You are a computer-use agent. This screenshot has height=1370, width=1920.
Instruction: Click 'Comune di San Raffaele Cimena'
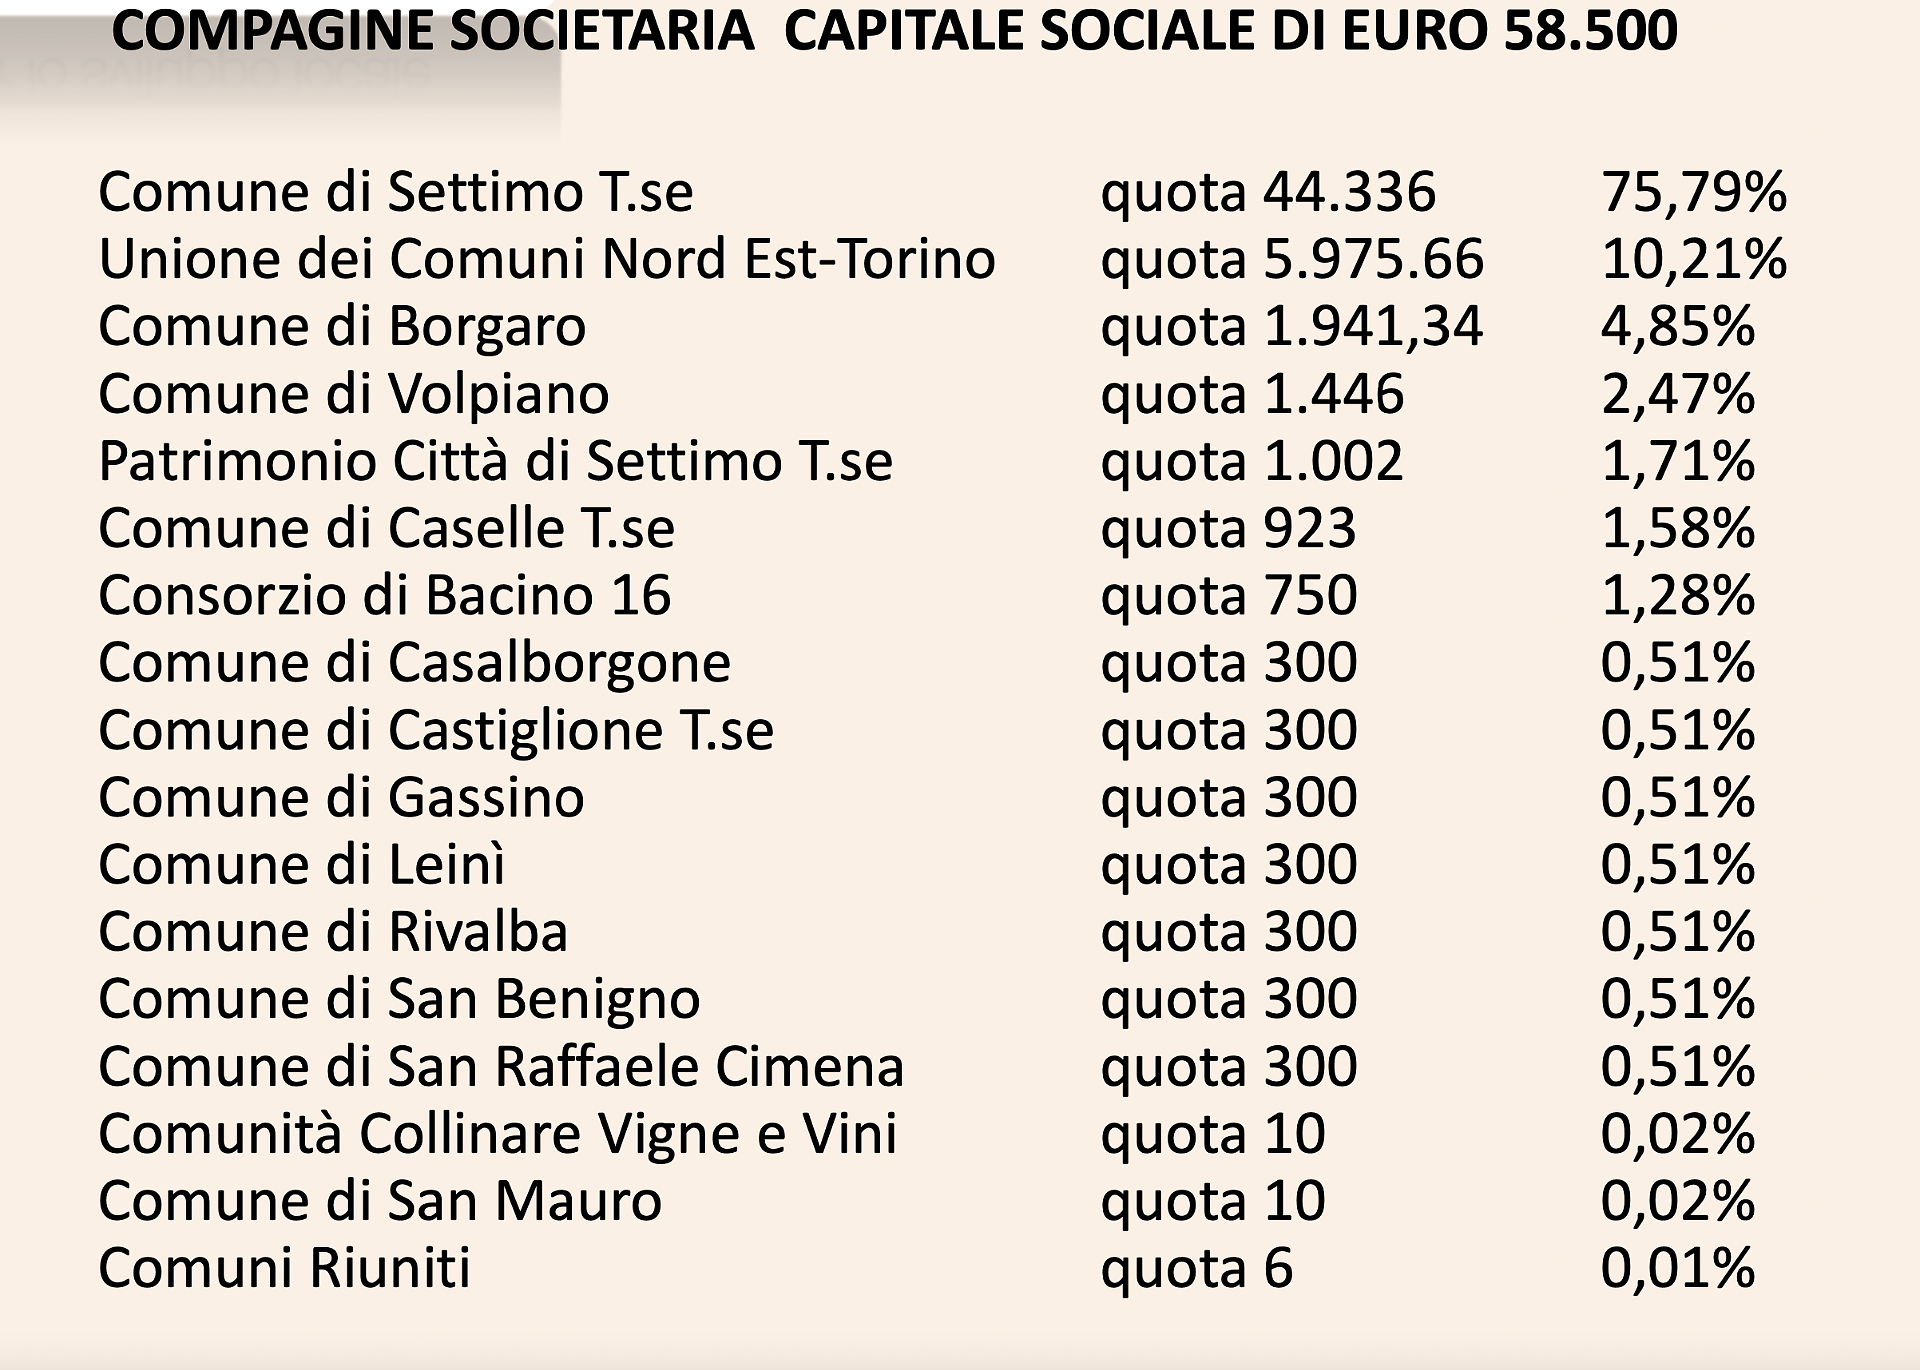point(501,1067)
